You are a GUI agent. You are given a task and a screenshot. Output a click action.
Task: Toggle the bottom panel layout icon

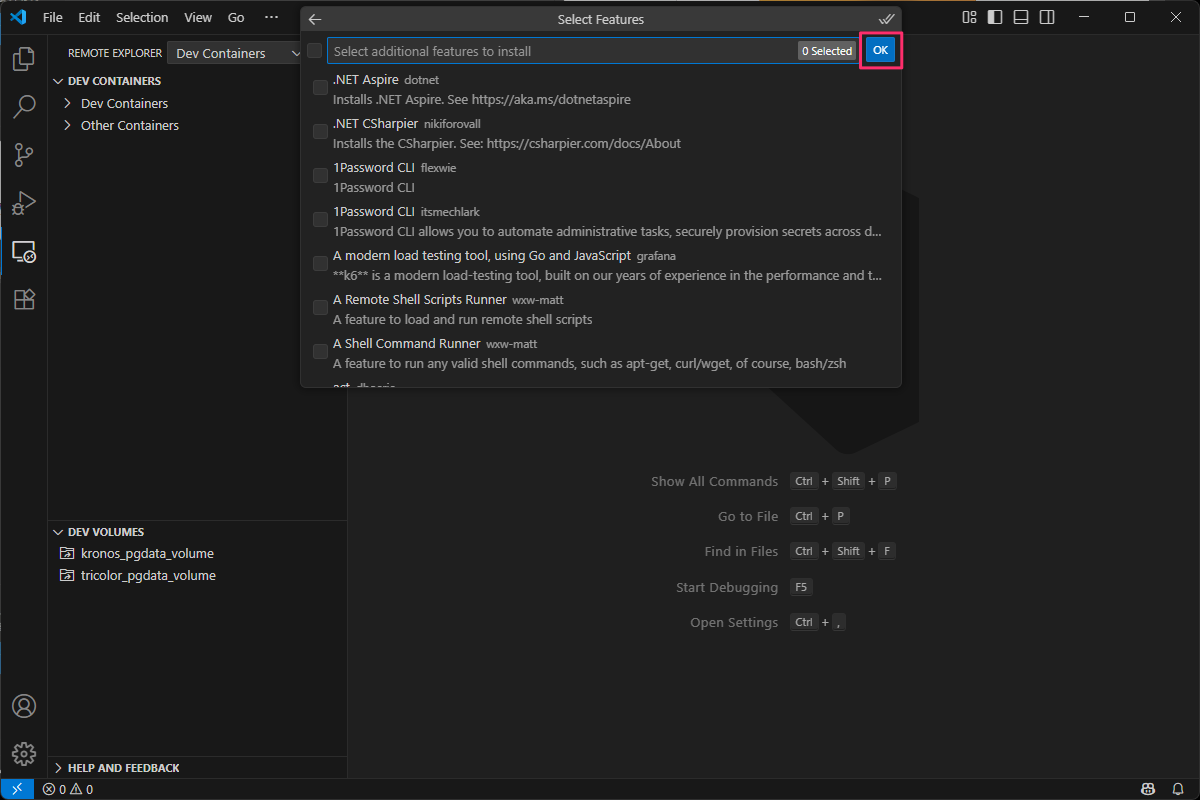[1021, 17]
